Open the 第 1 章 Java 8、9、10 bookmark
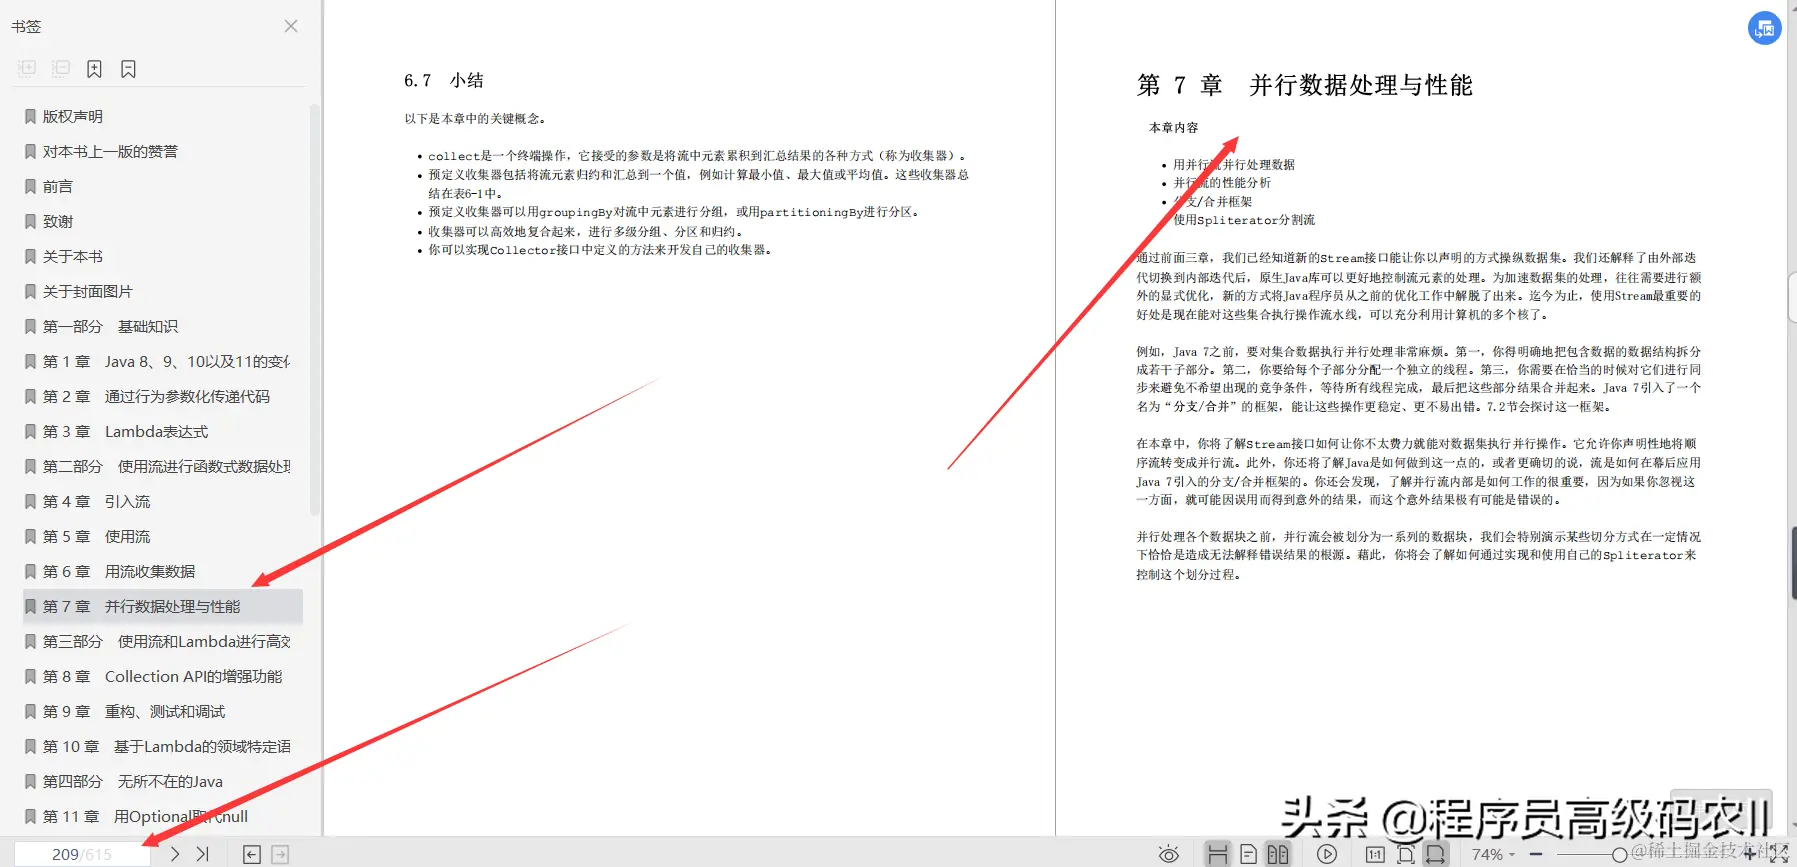This screenshot has width=1797, height=867. (x=162, y=361)
